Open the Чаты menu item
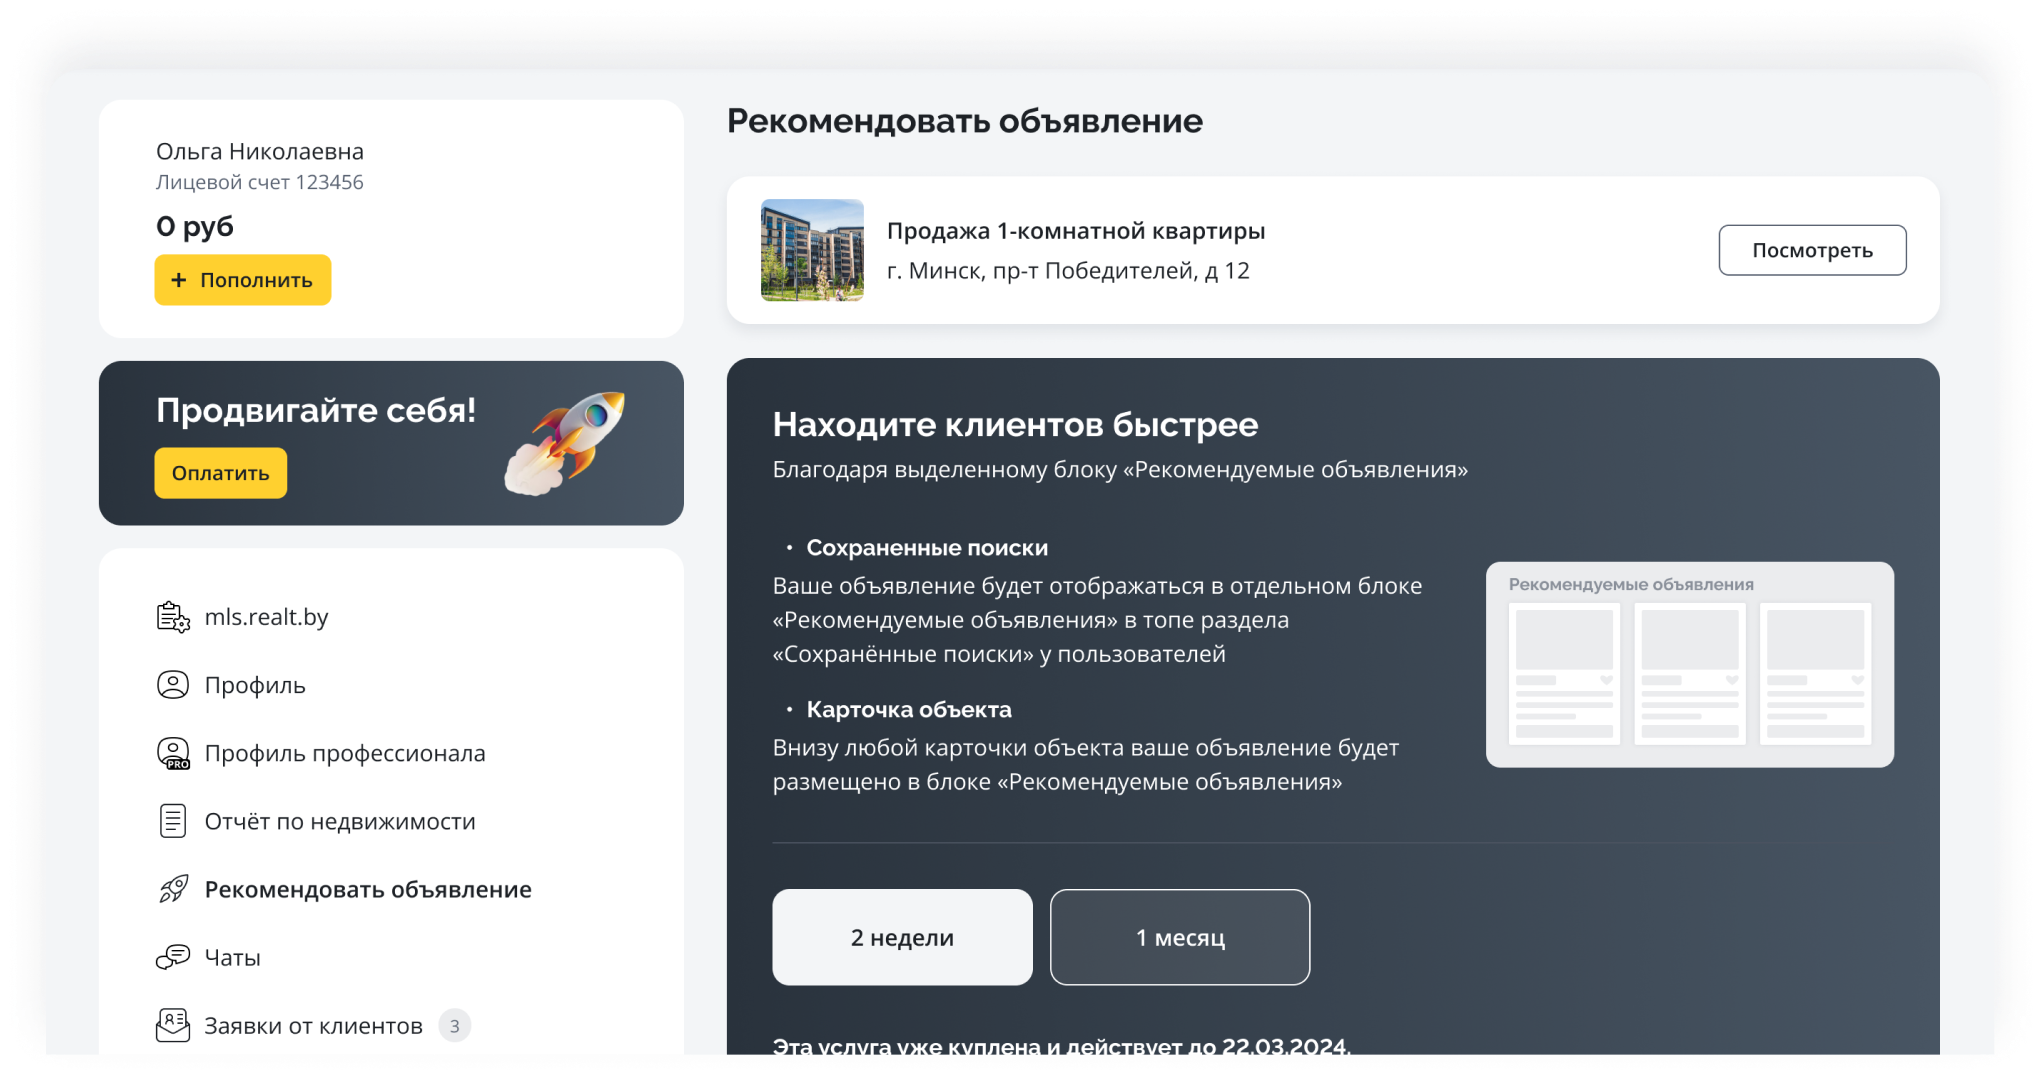The image size is (2041, 1078). pos(232,957)
